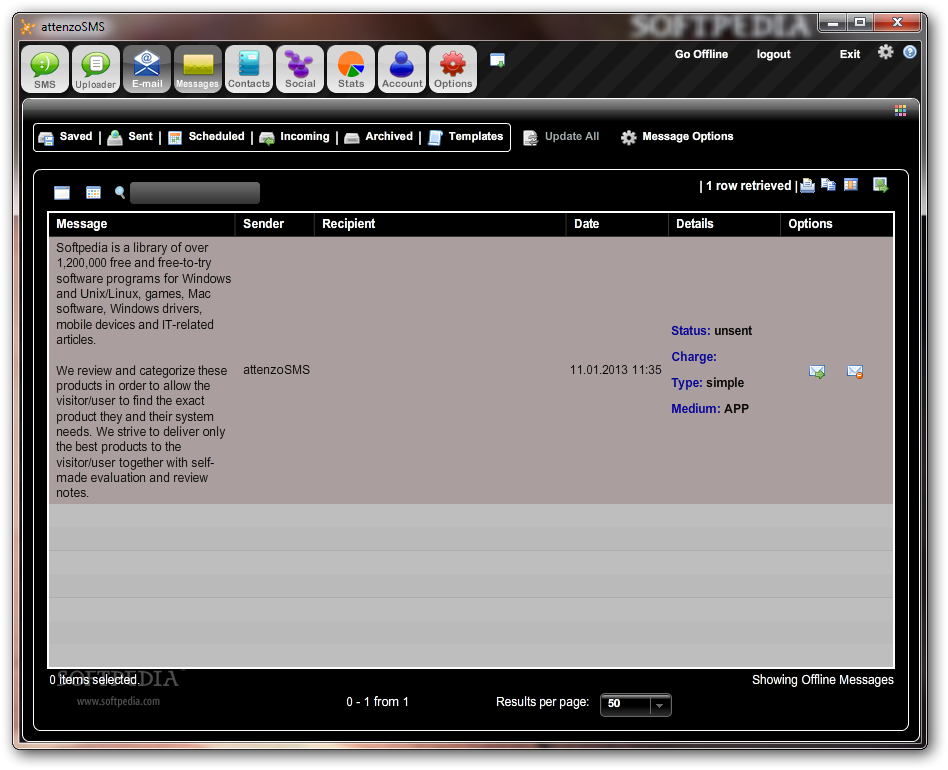Open the Uploader module
This screenshot has height=770, width=948.
[x=96, y=69]
